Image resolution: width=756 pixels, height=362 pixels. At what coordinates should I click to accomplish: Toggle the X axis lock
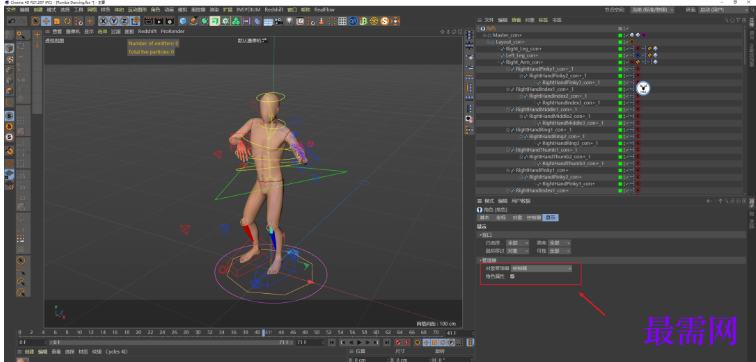[x=104, y=21]
